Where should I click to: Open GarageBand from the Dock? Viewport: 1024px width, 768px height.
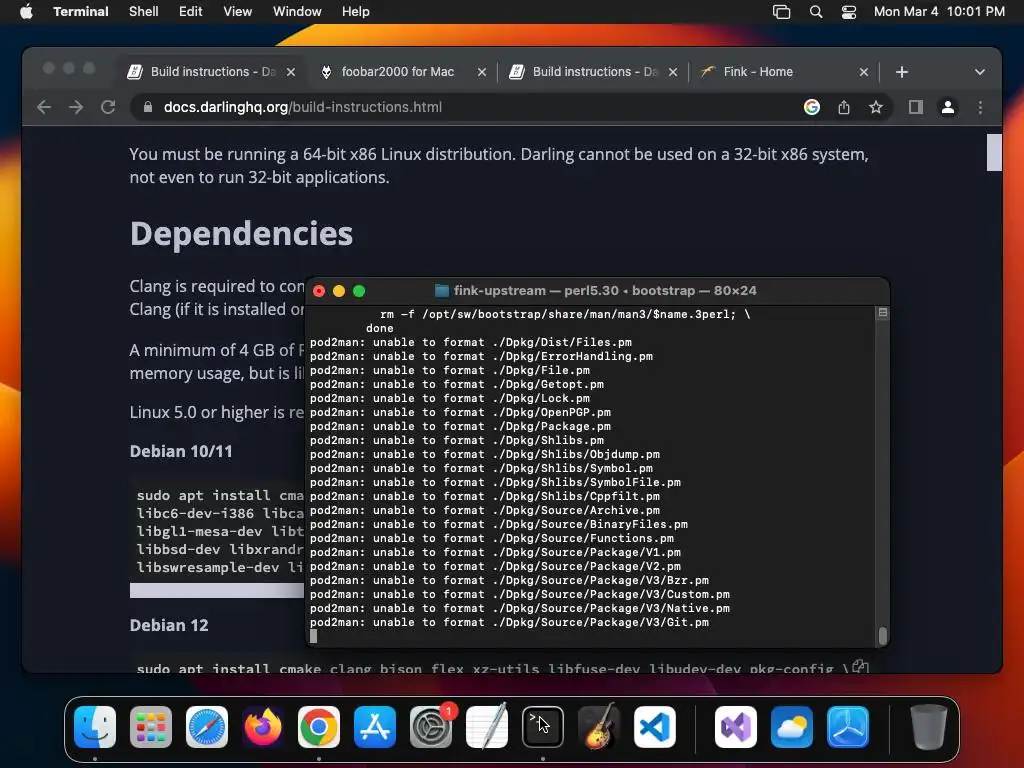599,726
